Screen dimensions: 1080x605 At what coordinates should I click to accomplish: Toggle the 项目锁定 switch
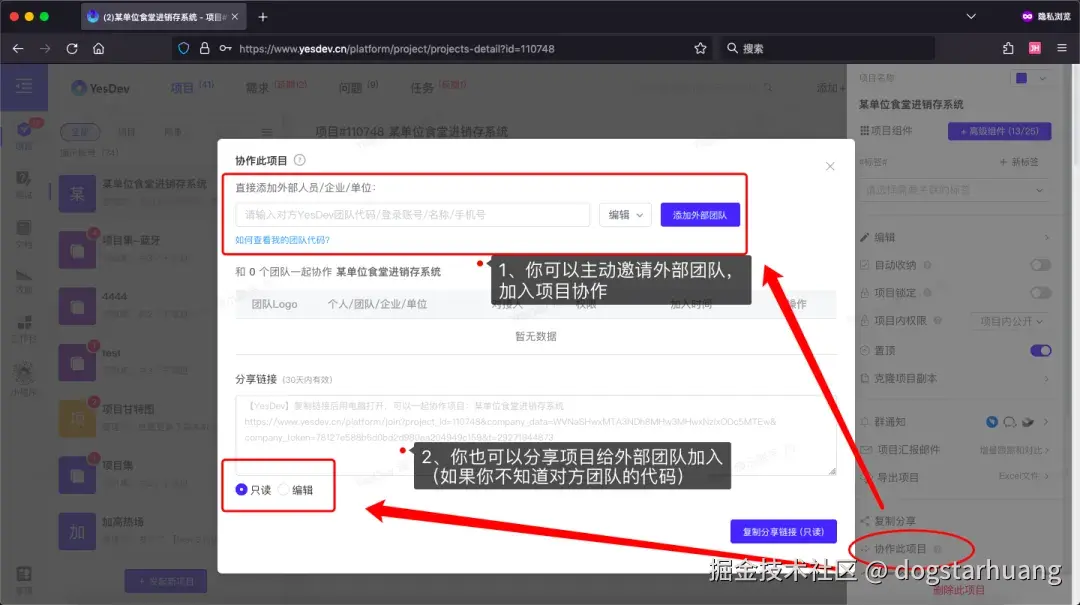click(1039, 292)
